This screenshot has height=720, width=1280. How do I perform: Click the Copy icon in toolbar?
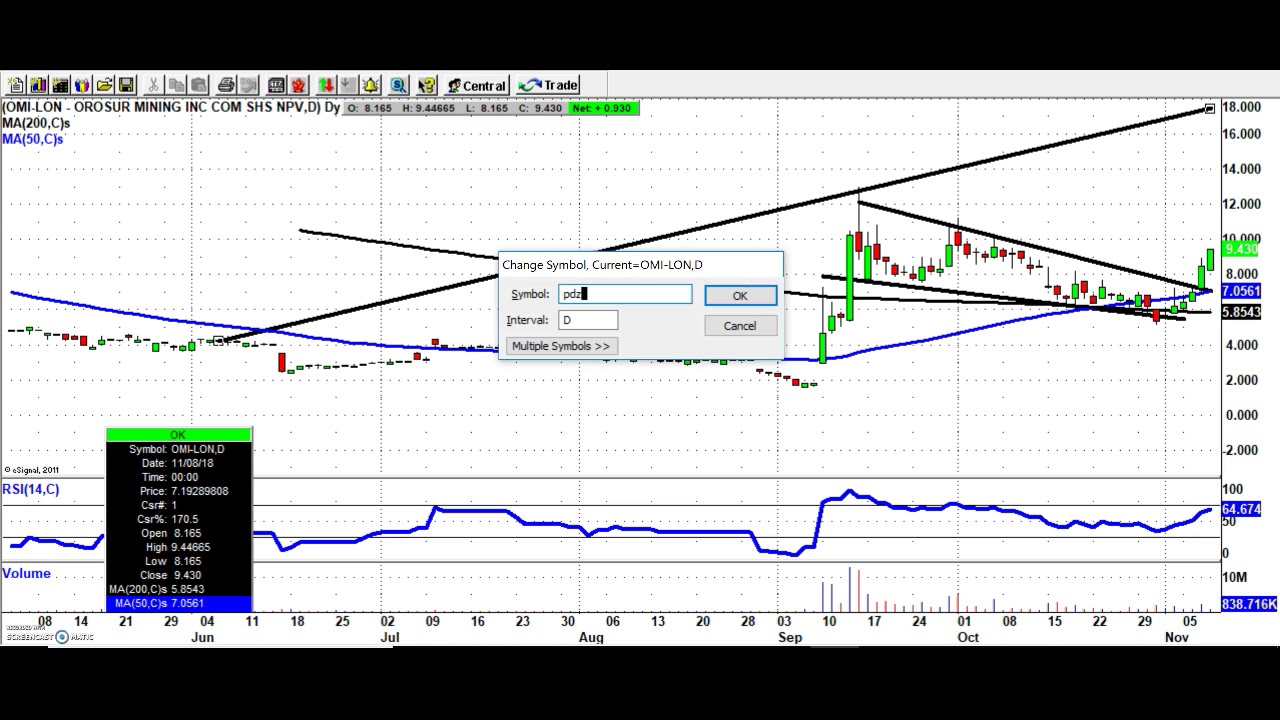click(176, 85)
